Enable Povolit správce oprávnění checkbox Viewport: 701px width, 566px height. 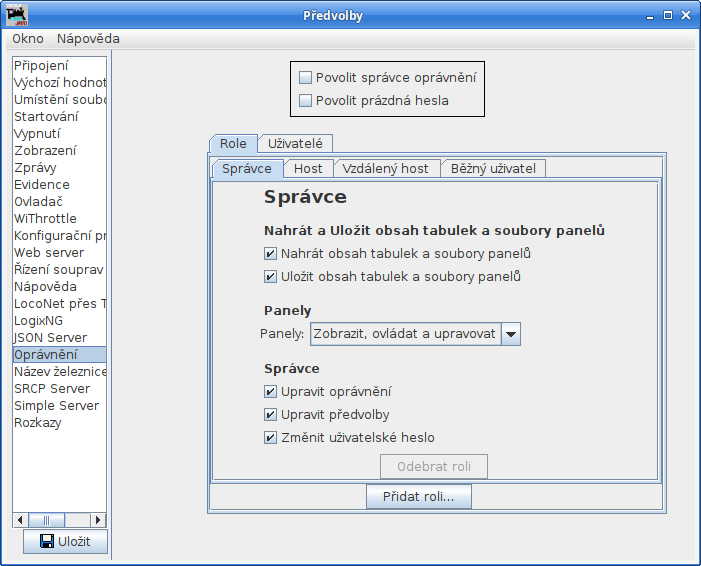pyautogui.click(x=306, y=77)
